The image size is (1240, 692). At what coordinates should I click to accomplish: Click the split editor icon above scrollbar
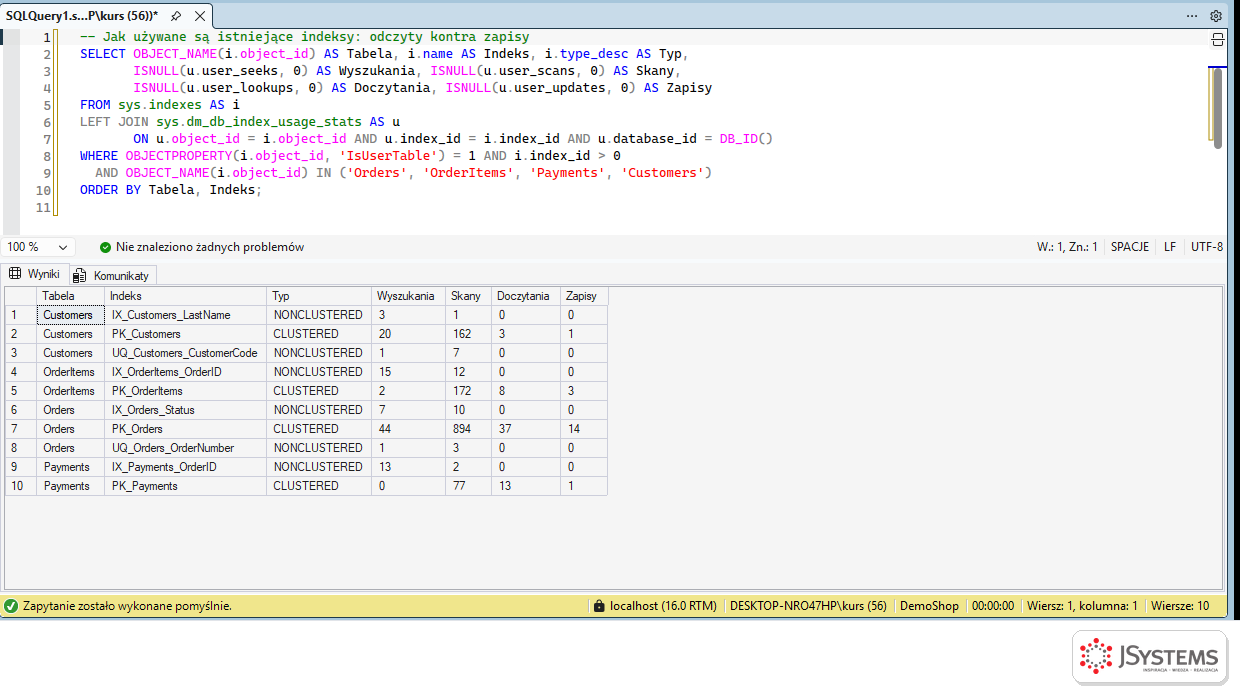1217,39
